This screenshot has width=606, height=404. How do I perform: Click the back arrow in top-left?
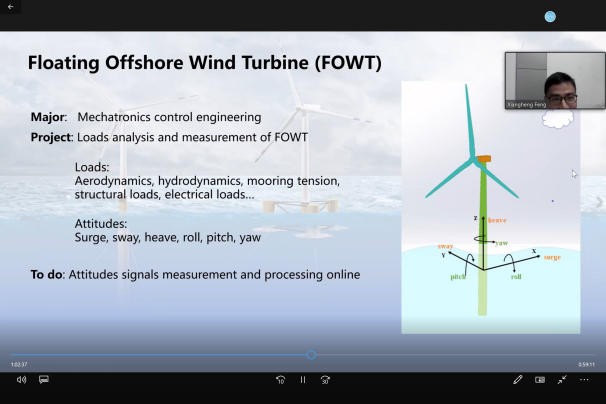tap(10, 7)
